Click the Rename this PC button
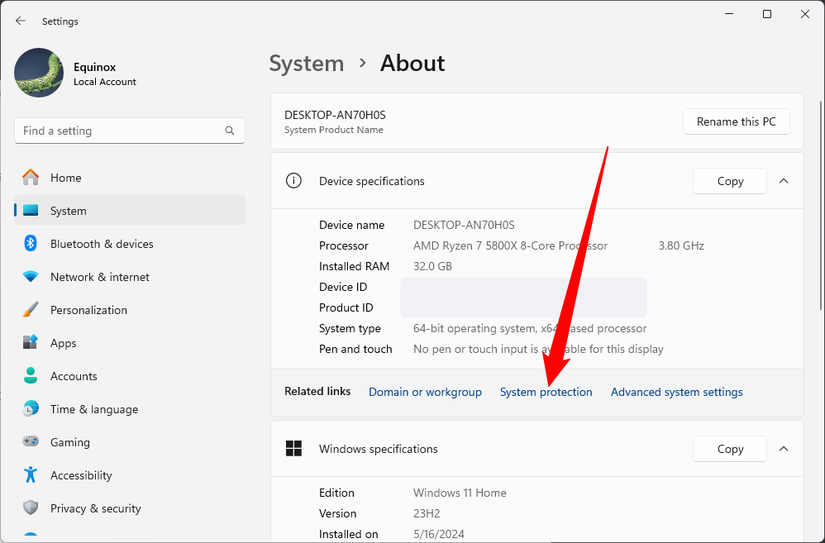Viewport: 825px width, 543px height. pos(736,122)
